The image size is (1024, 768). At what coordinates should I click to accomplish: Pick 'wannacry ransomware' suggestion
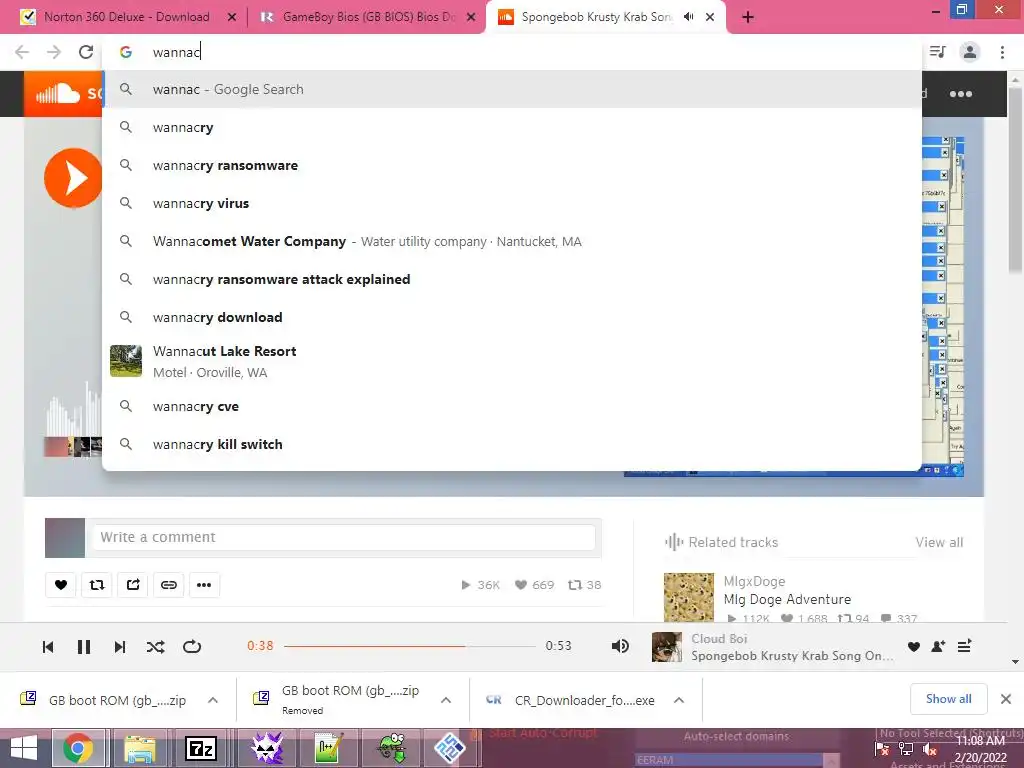[512, 165]
